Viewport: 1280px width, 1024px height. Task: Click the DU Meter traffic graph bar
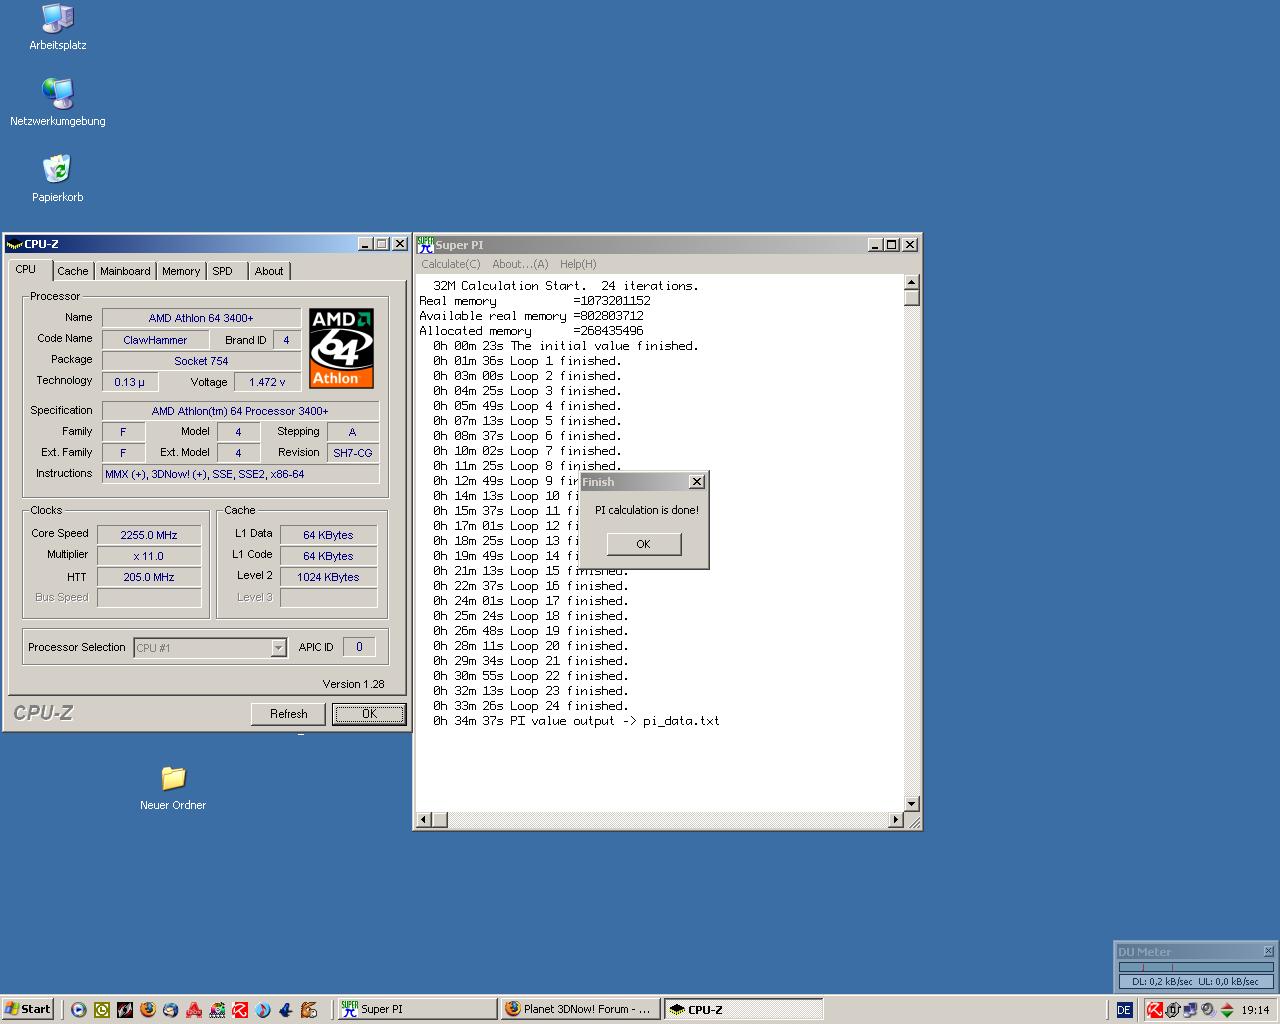click(1196, 967)
